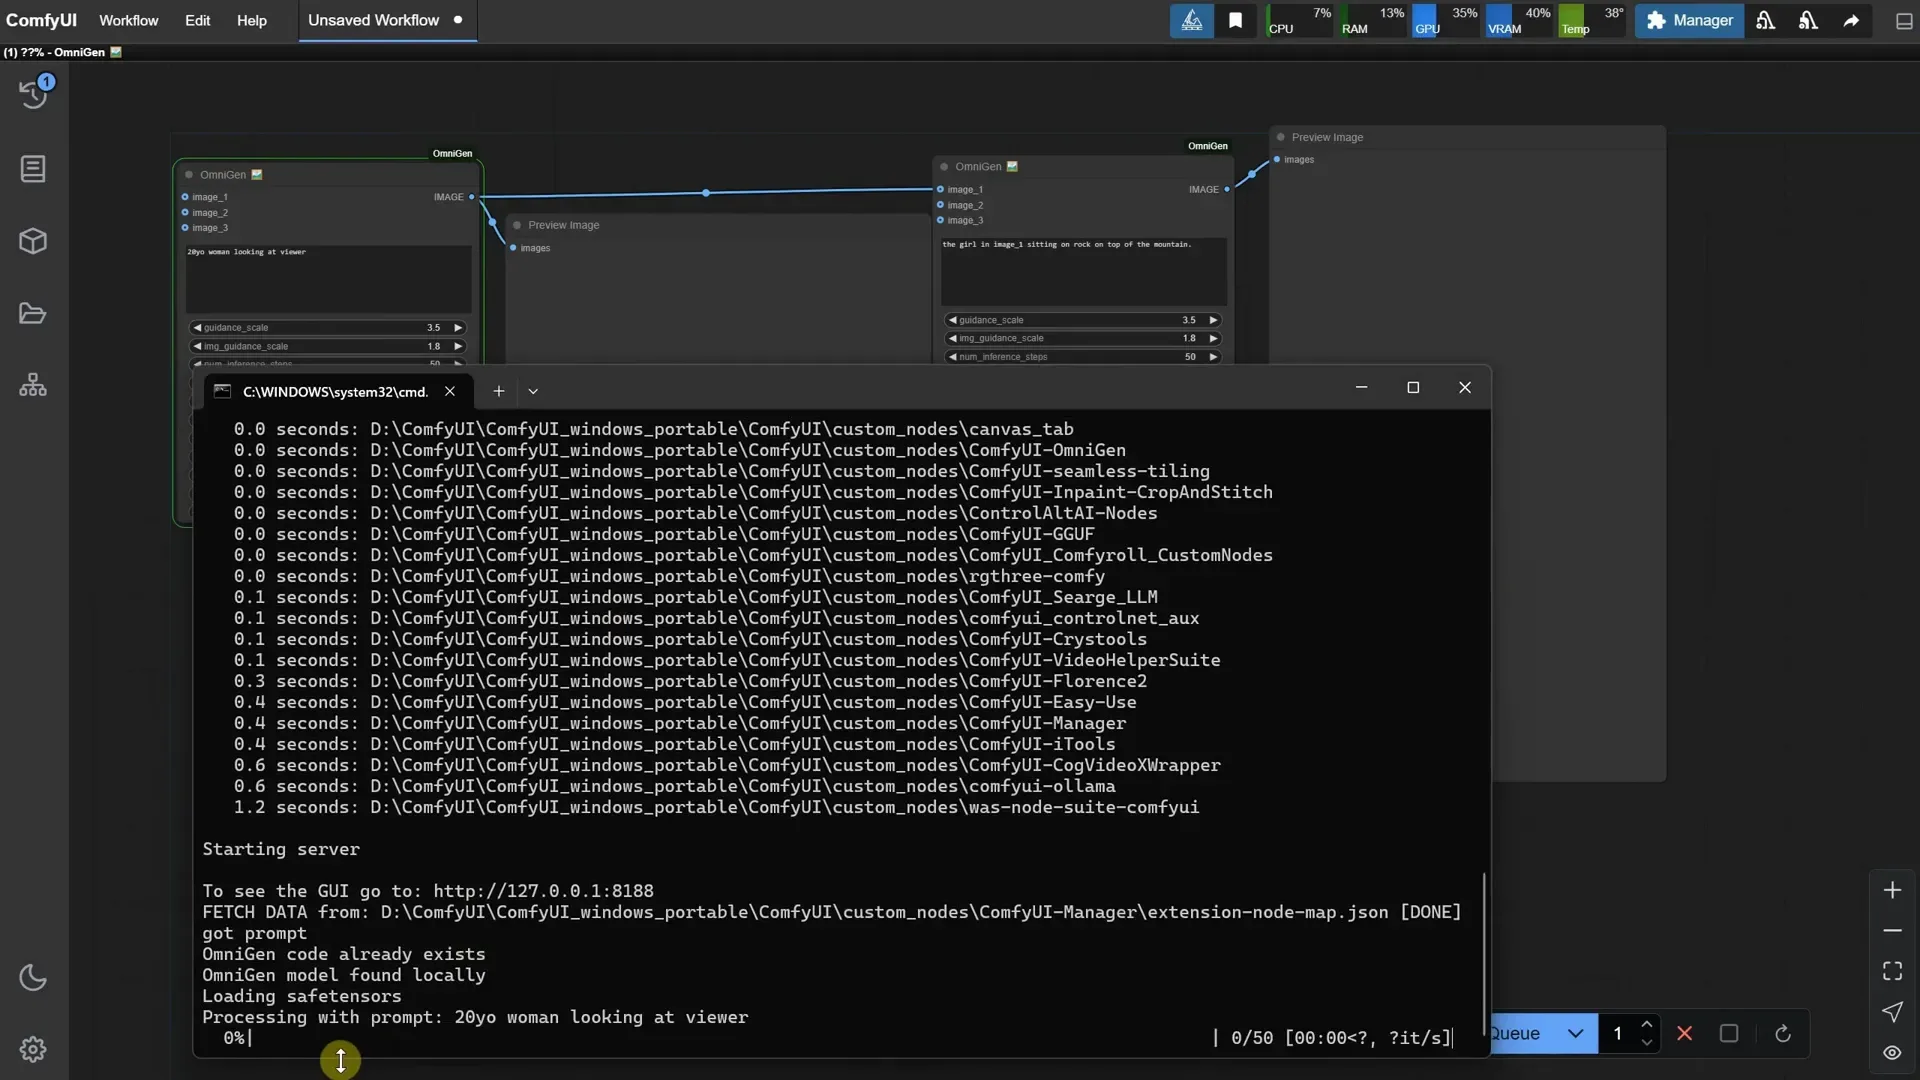
Task: Click the bookmark icon in the top bar
Action: click(1235, 20)
